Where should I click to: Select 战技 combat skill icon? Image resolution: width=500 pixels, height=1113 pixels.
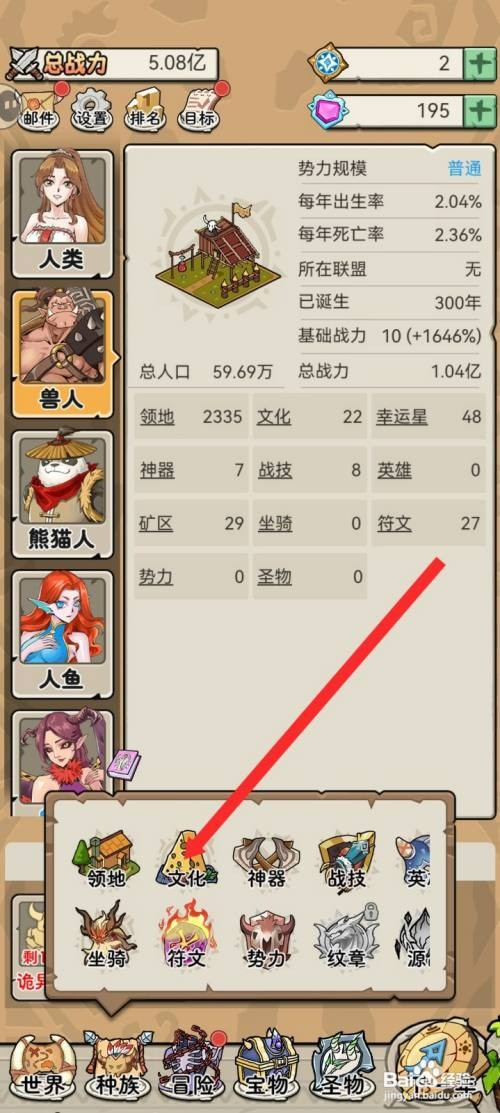(346, 860)
